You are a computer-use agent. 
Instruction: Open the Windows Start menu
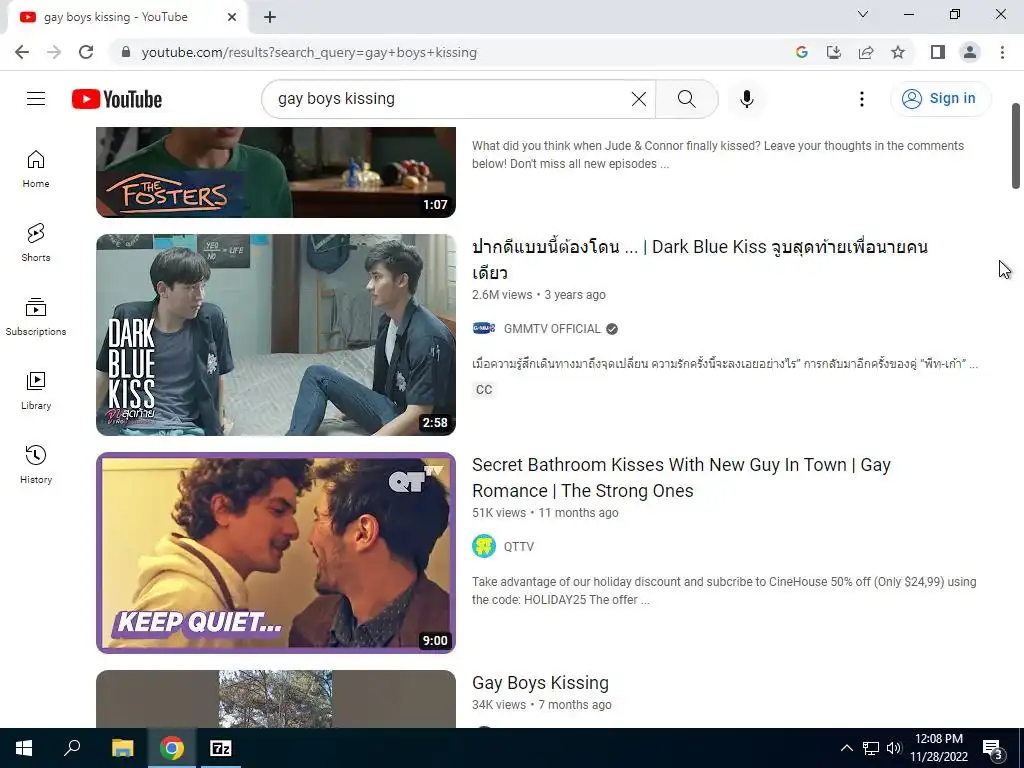[24, 748]
